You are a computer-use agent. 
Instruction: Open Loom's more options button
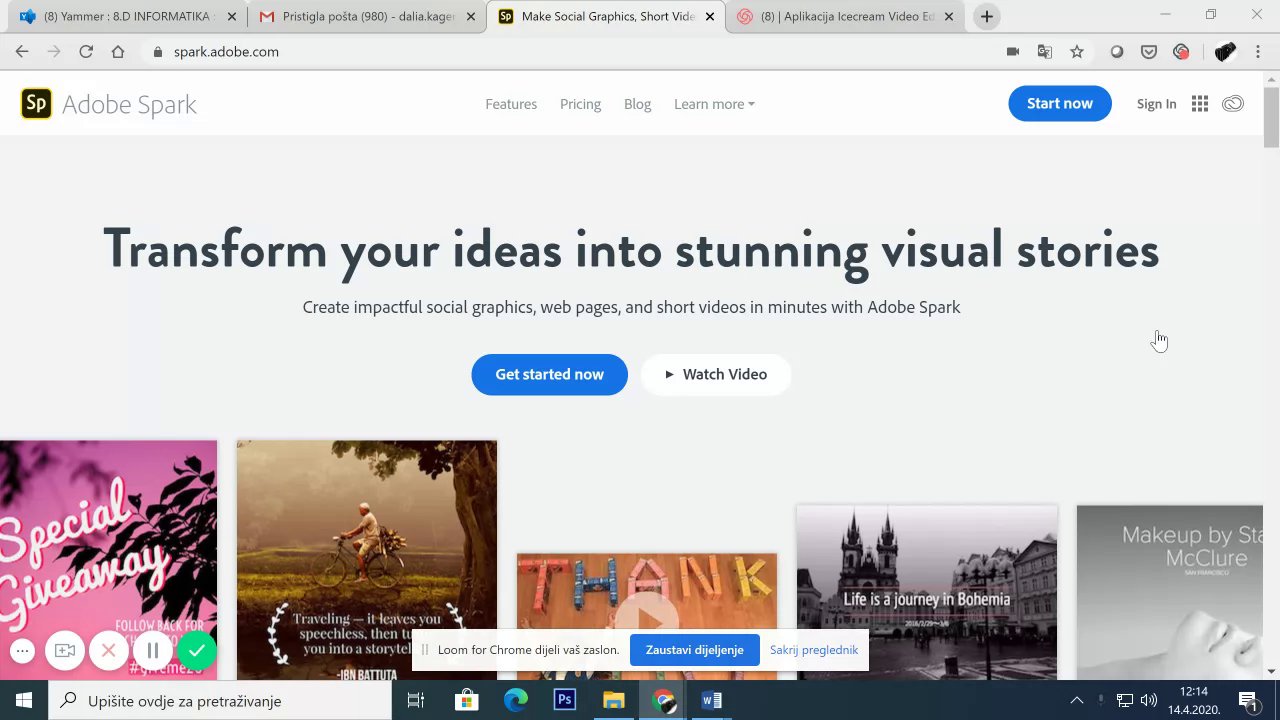pos(22,651)
